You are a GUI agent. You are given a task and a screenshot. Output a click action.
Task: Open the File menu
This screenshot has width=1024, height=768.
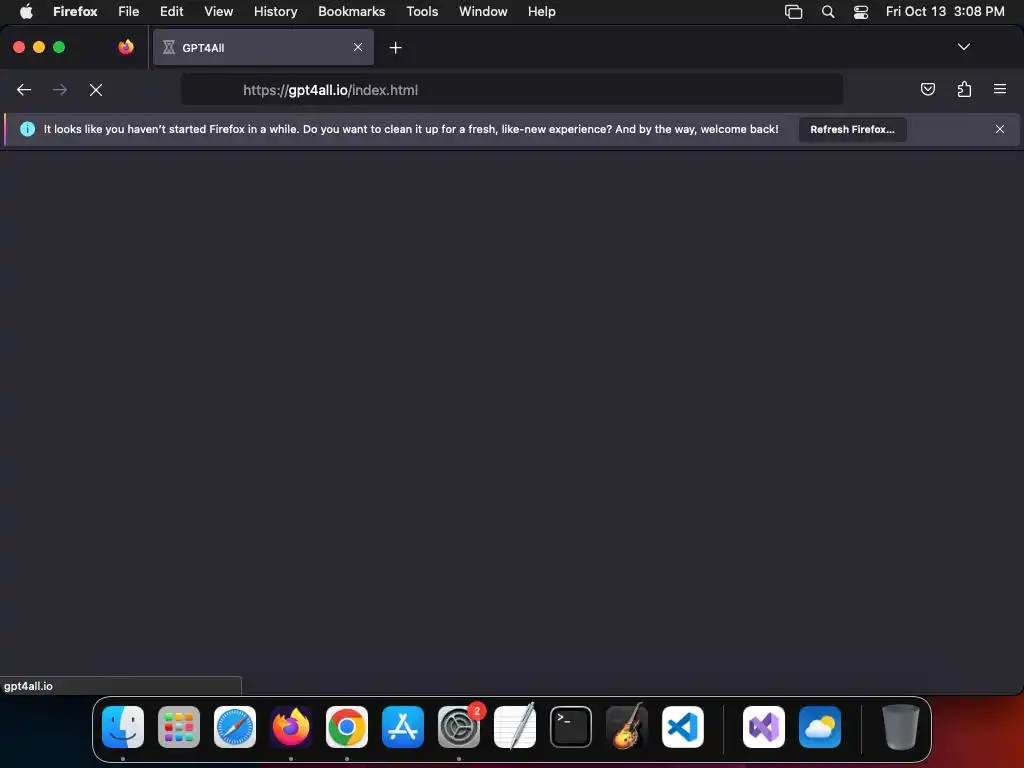pyautogui.click(x=129, y=11)
